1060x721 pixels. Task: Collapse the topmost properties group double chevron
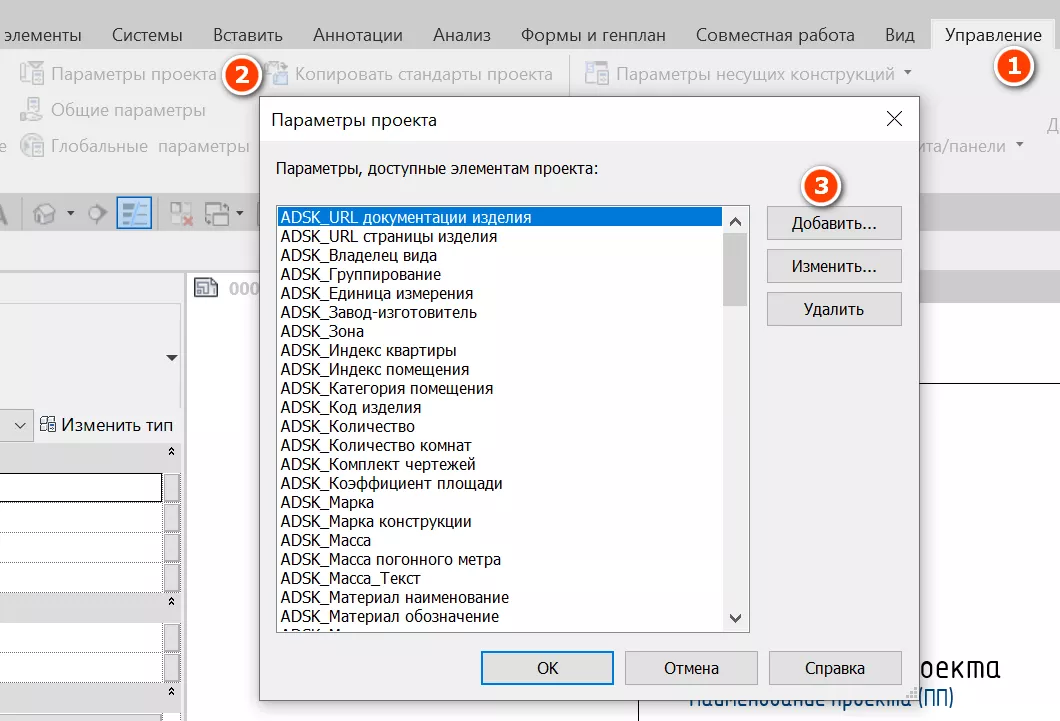pos(170,452)
